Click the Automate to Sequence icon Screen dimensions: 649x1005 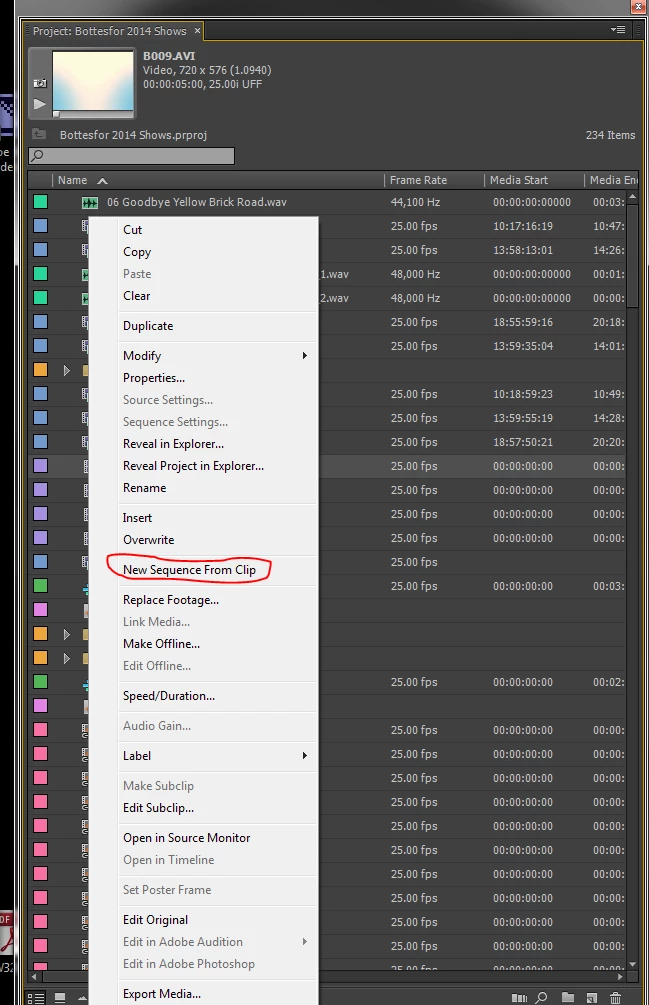point(520,998)
